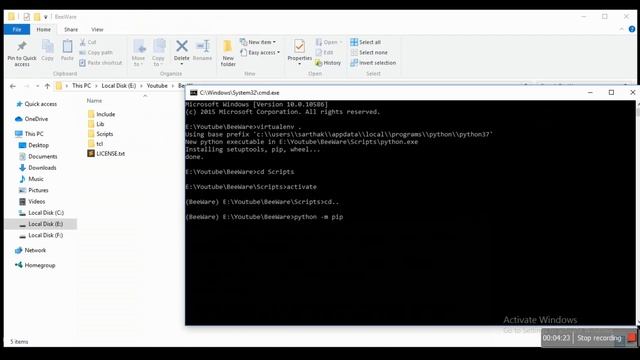640x360 pixels.
Task: Switch to the Share ribbon tab
Action: (71, 29)
